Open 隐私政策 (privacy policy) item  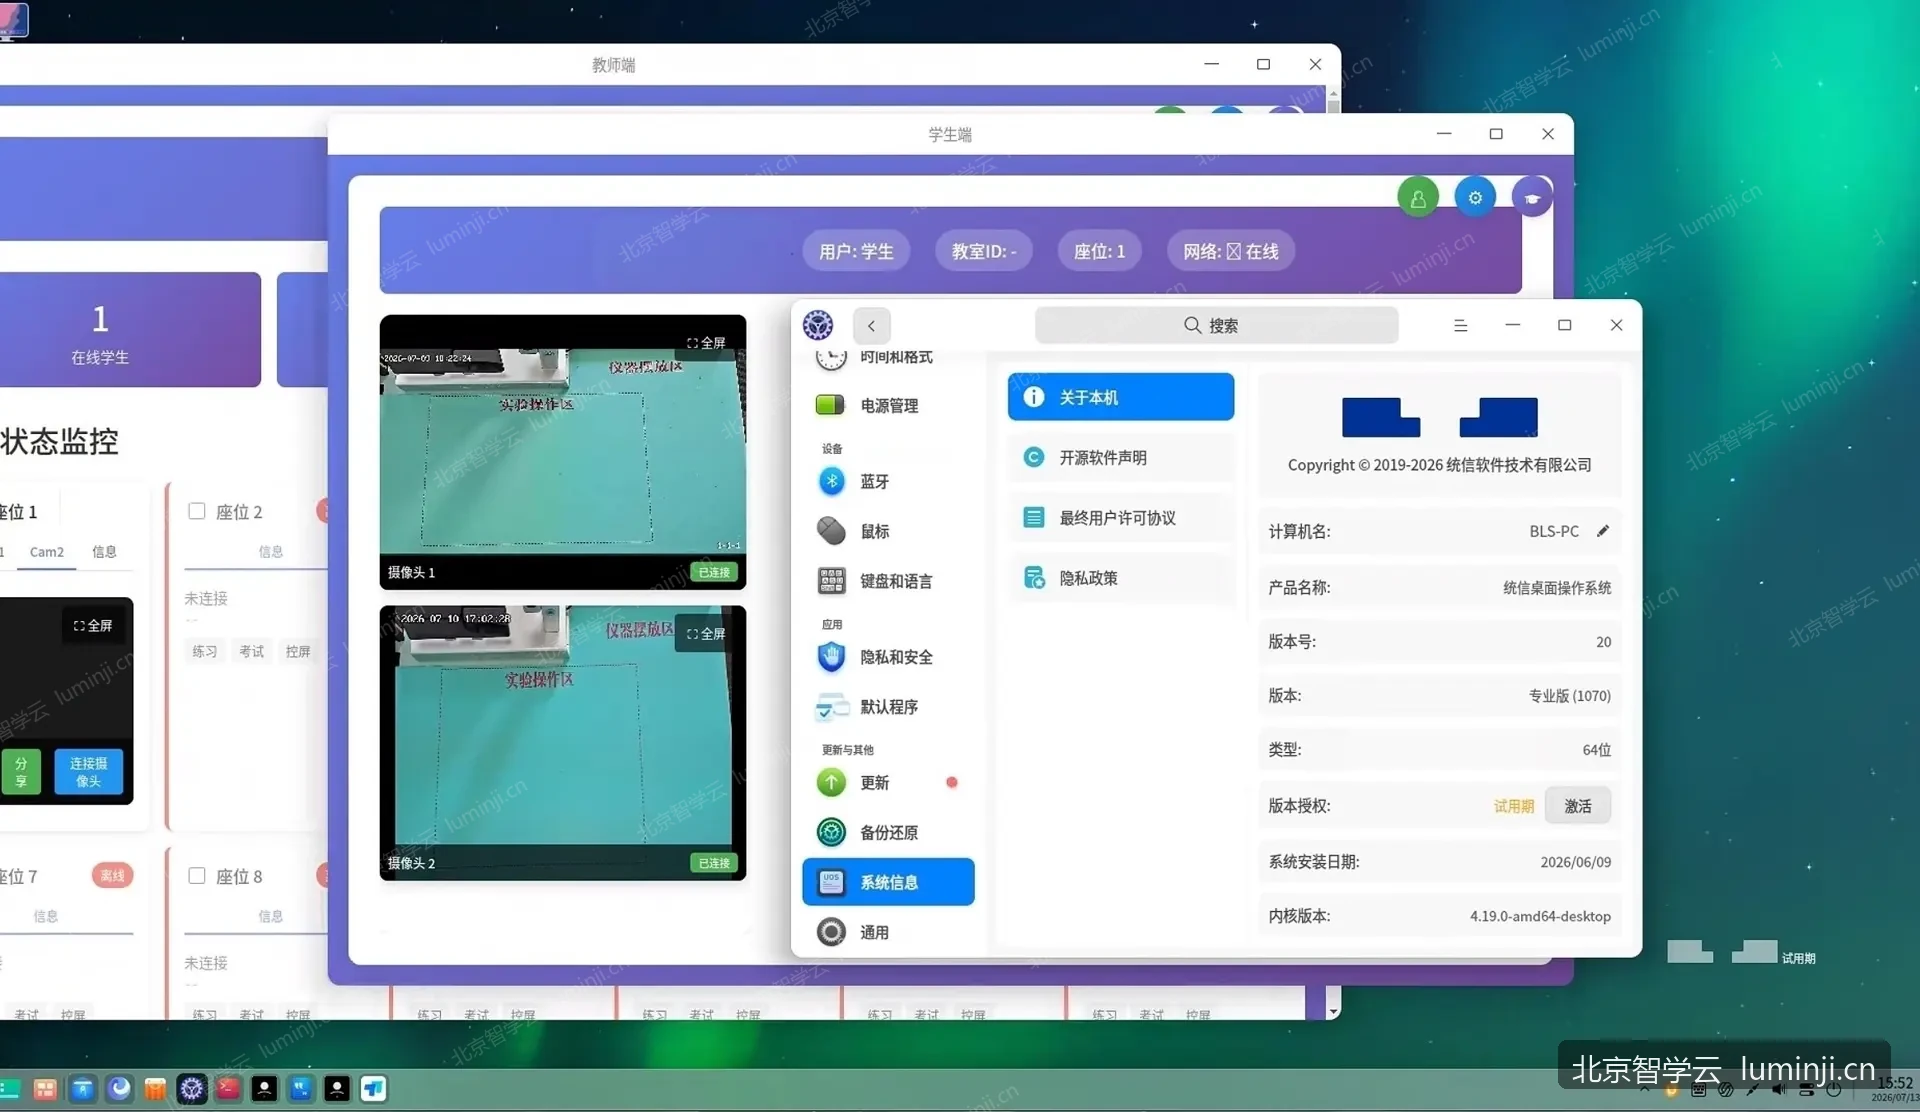click(x=1121, y=578)
